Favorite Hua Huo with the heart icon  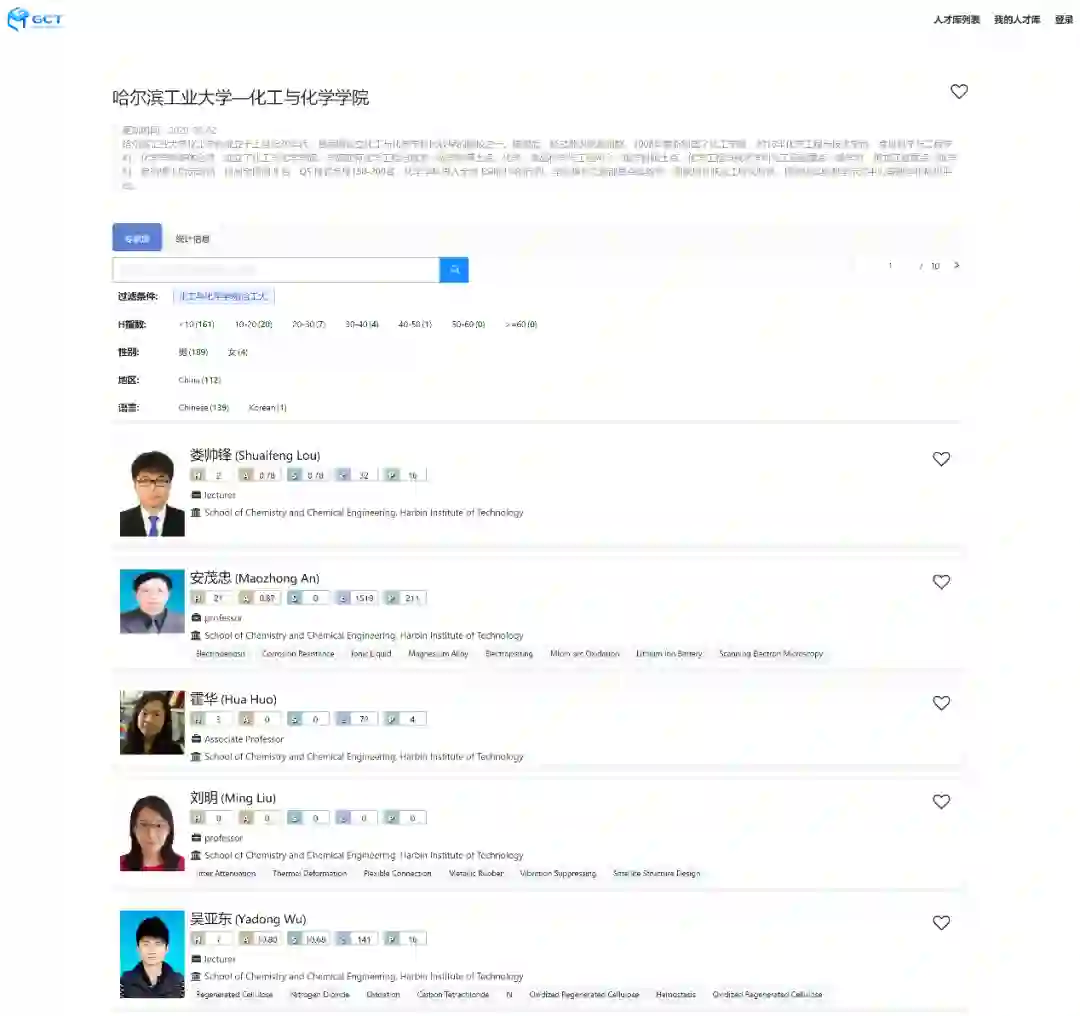click(941, 703)
